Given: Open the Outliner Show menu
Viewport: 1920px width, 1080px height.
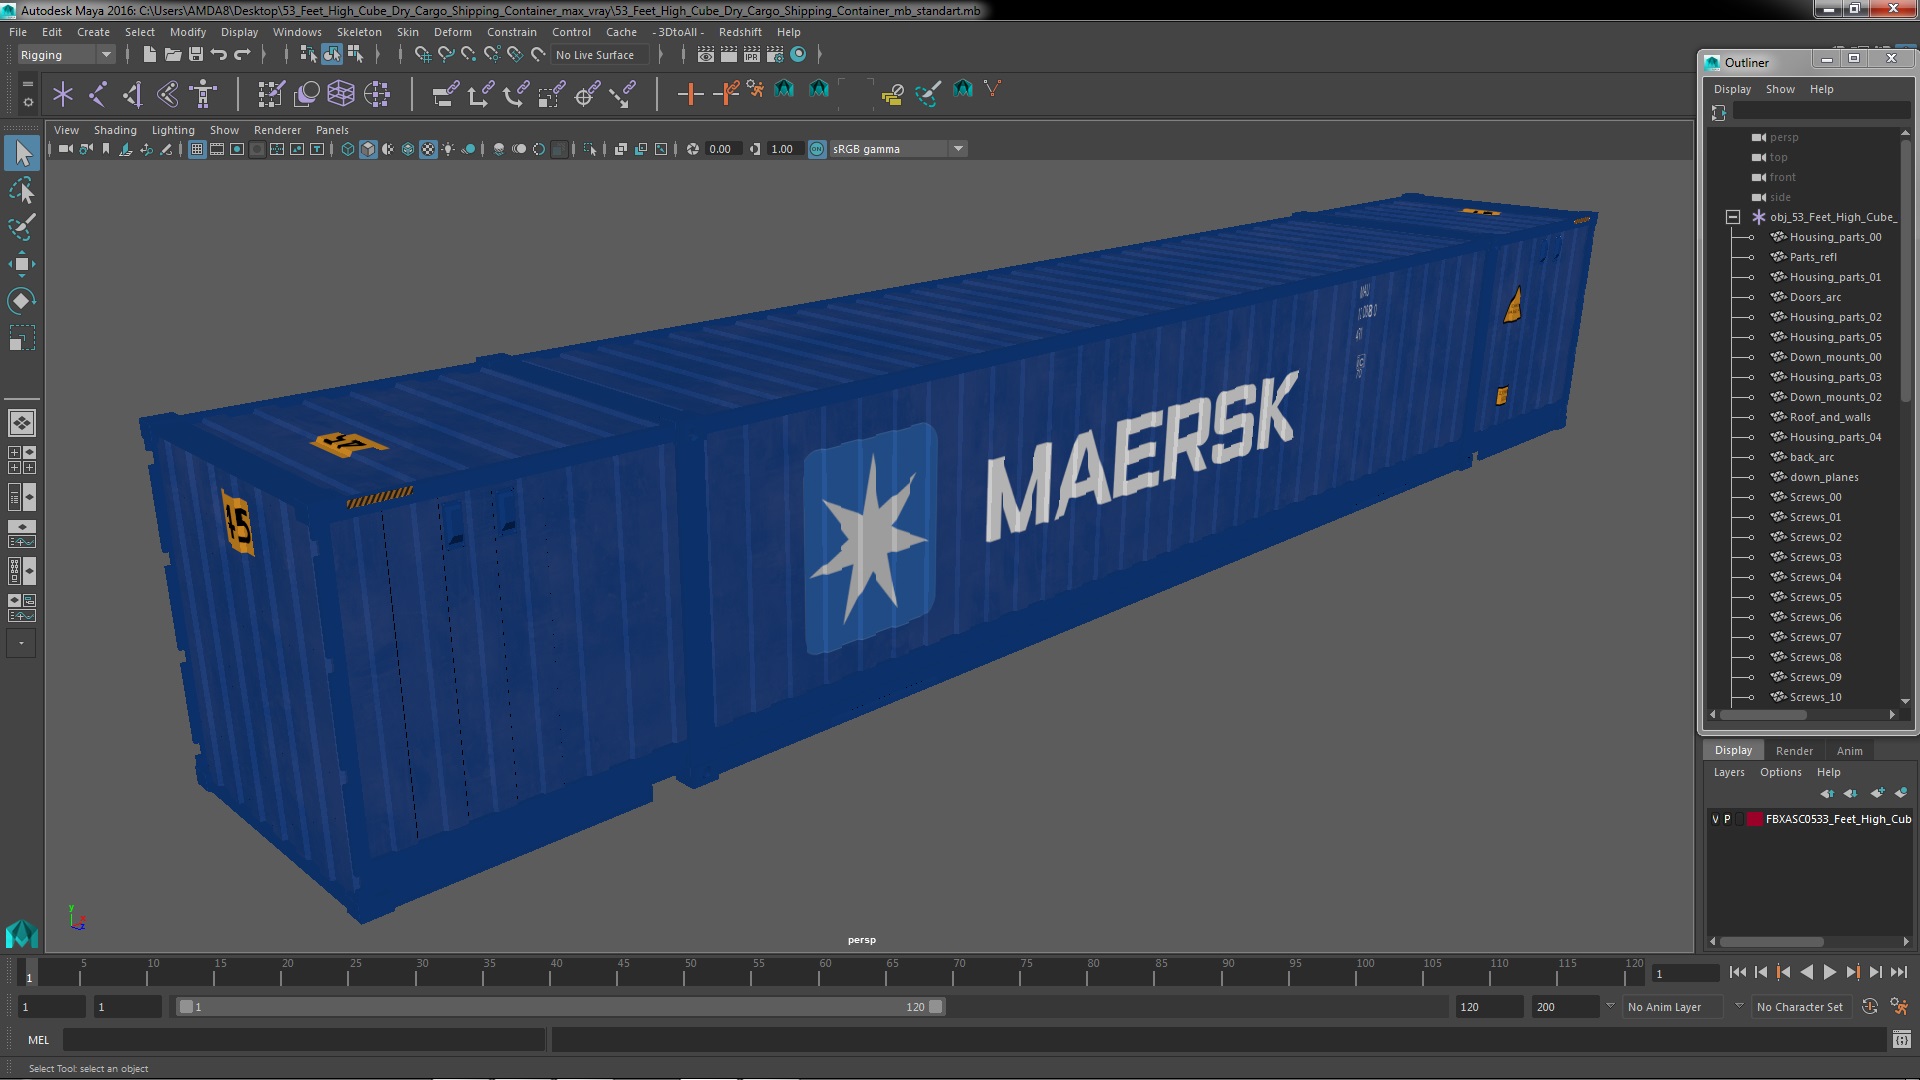Looking at the screenshot, I should point(1780,89).
